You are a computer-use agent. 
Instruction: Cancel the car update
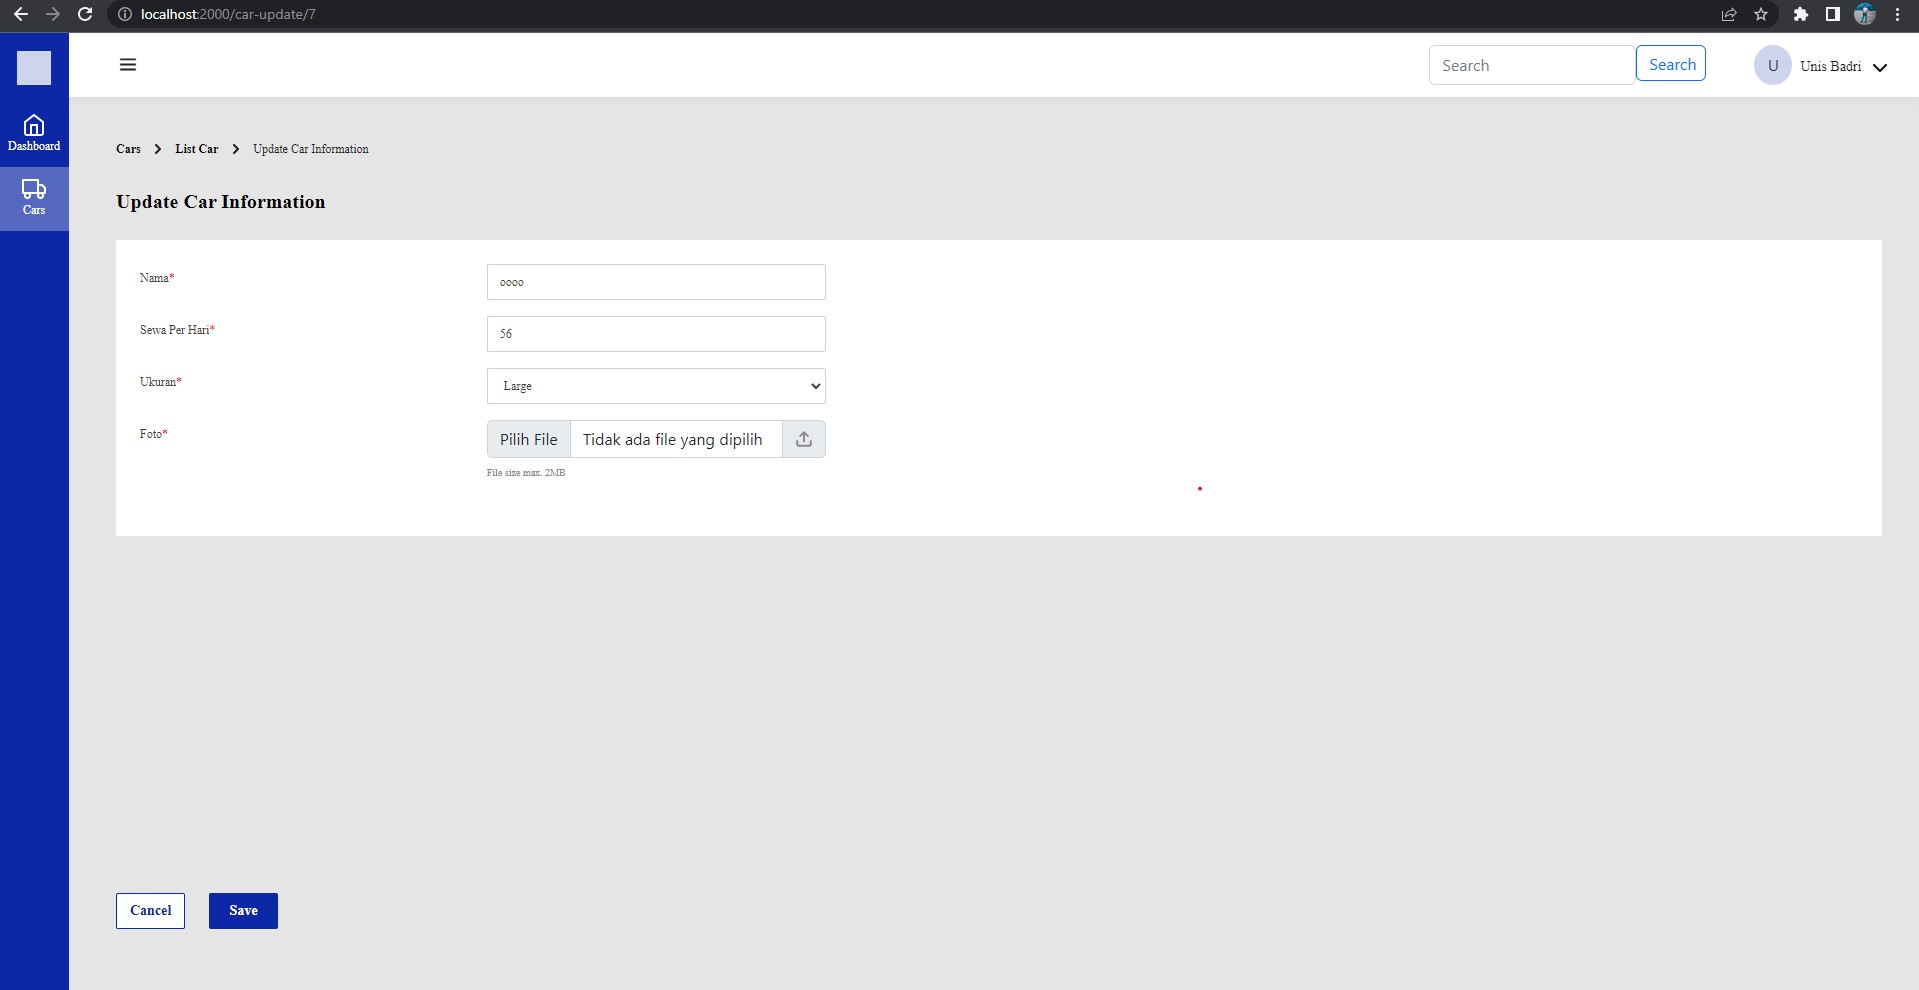150,910
